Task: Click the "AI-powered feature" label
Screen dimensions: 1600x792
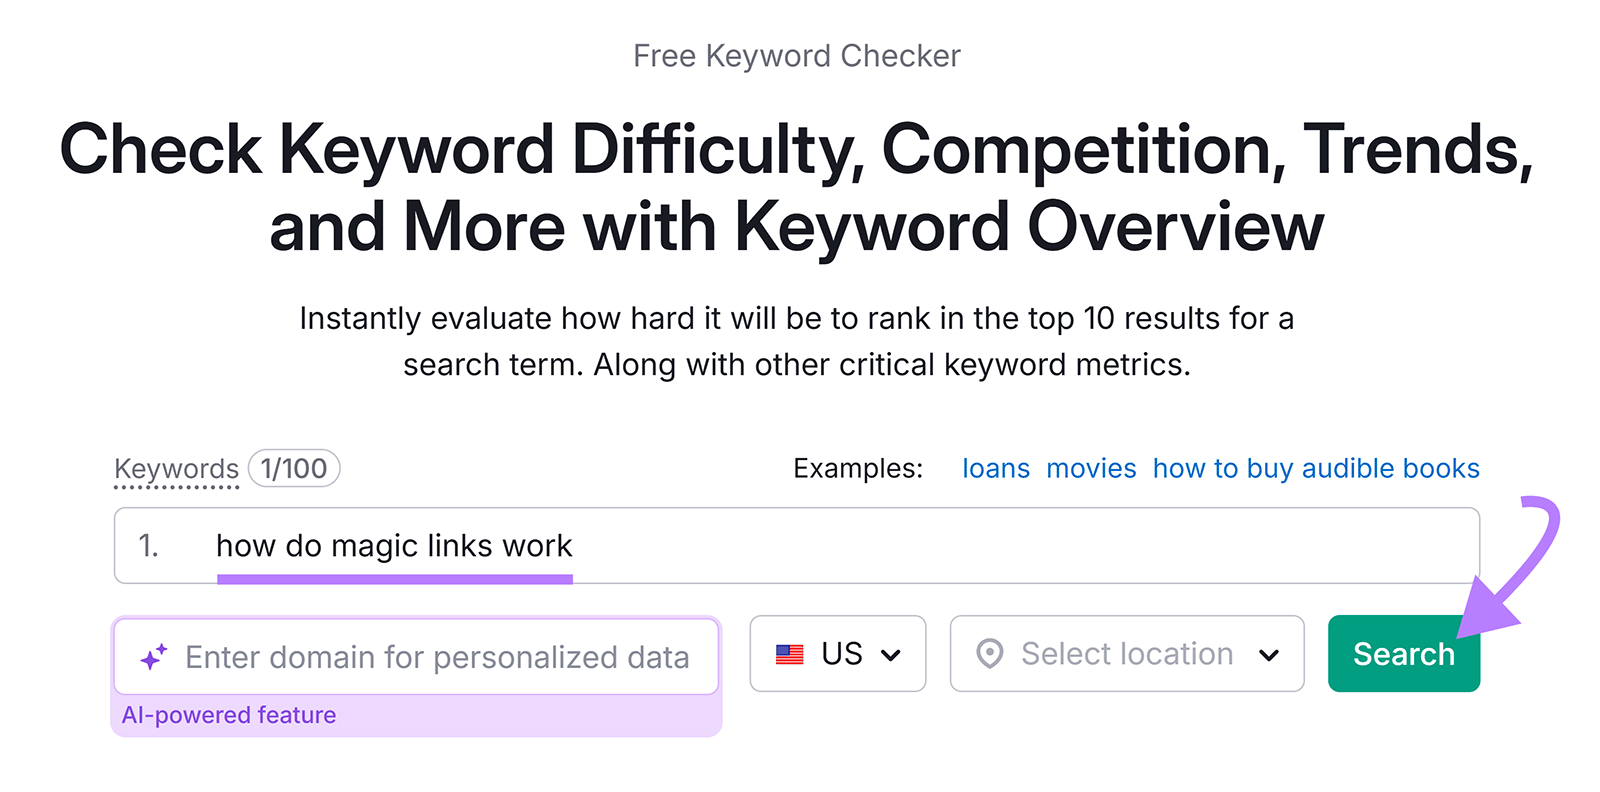Action: [228, 715]
